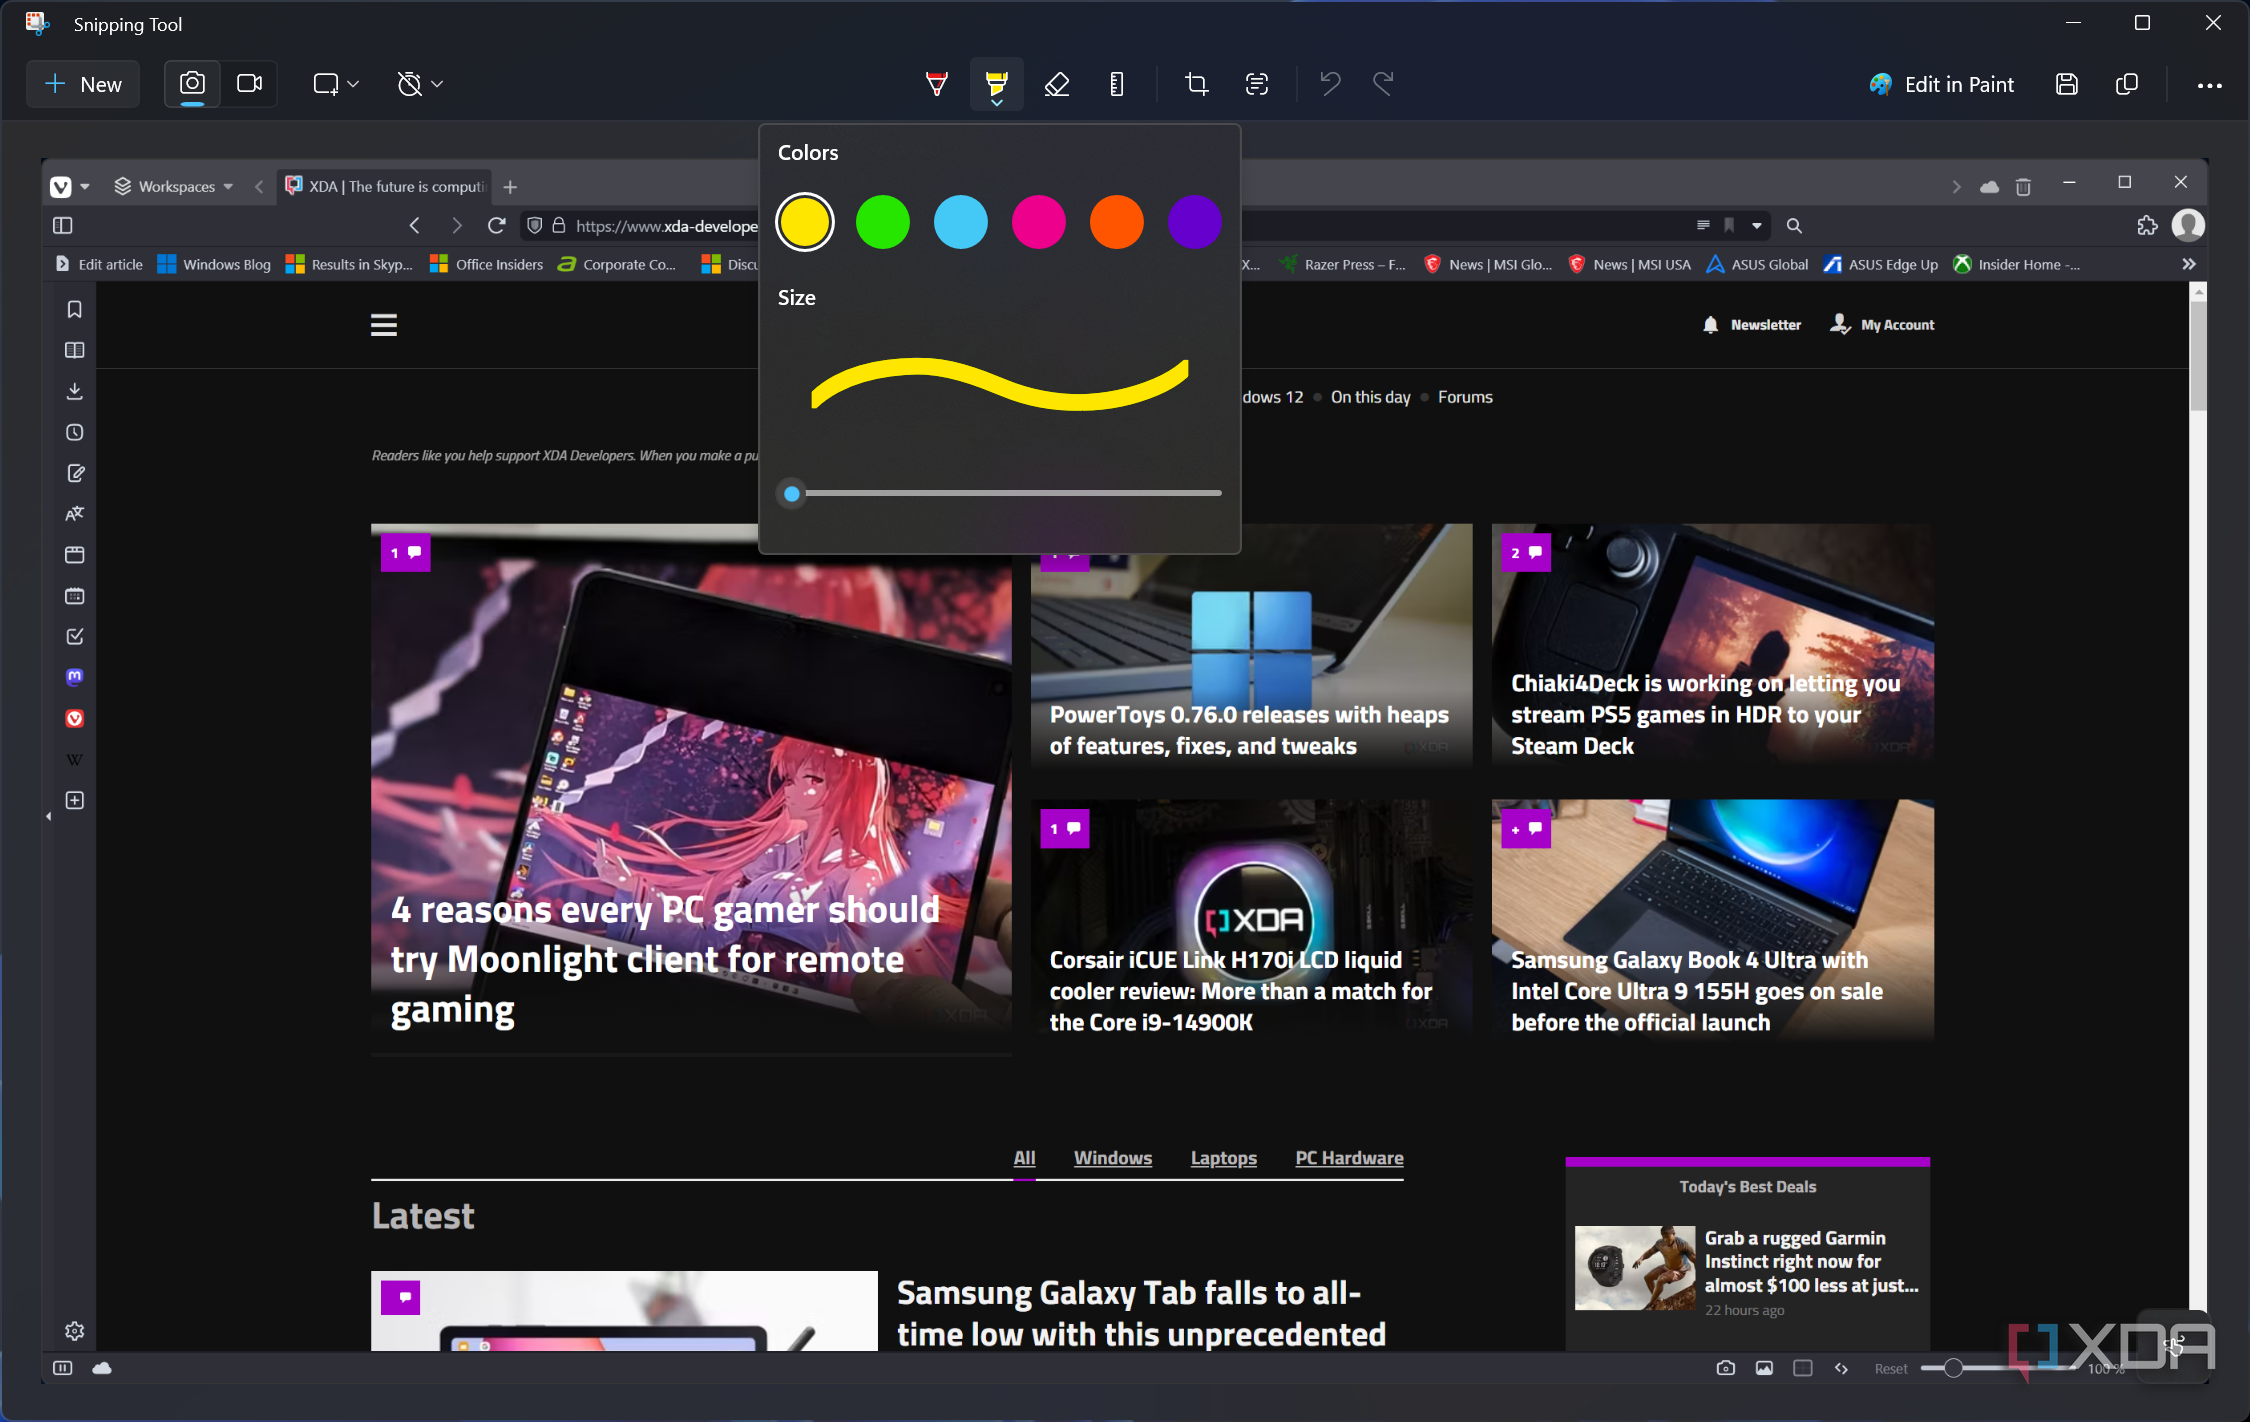
Task: Click Edit in Paint
Action: click(1941, 84)
